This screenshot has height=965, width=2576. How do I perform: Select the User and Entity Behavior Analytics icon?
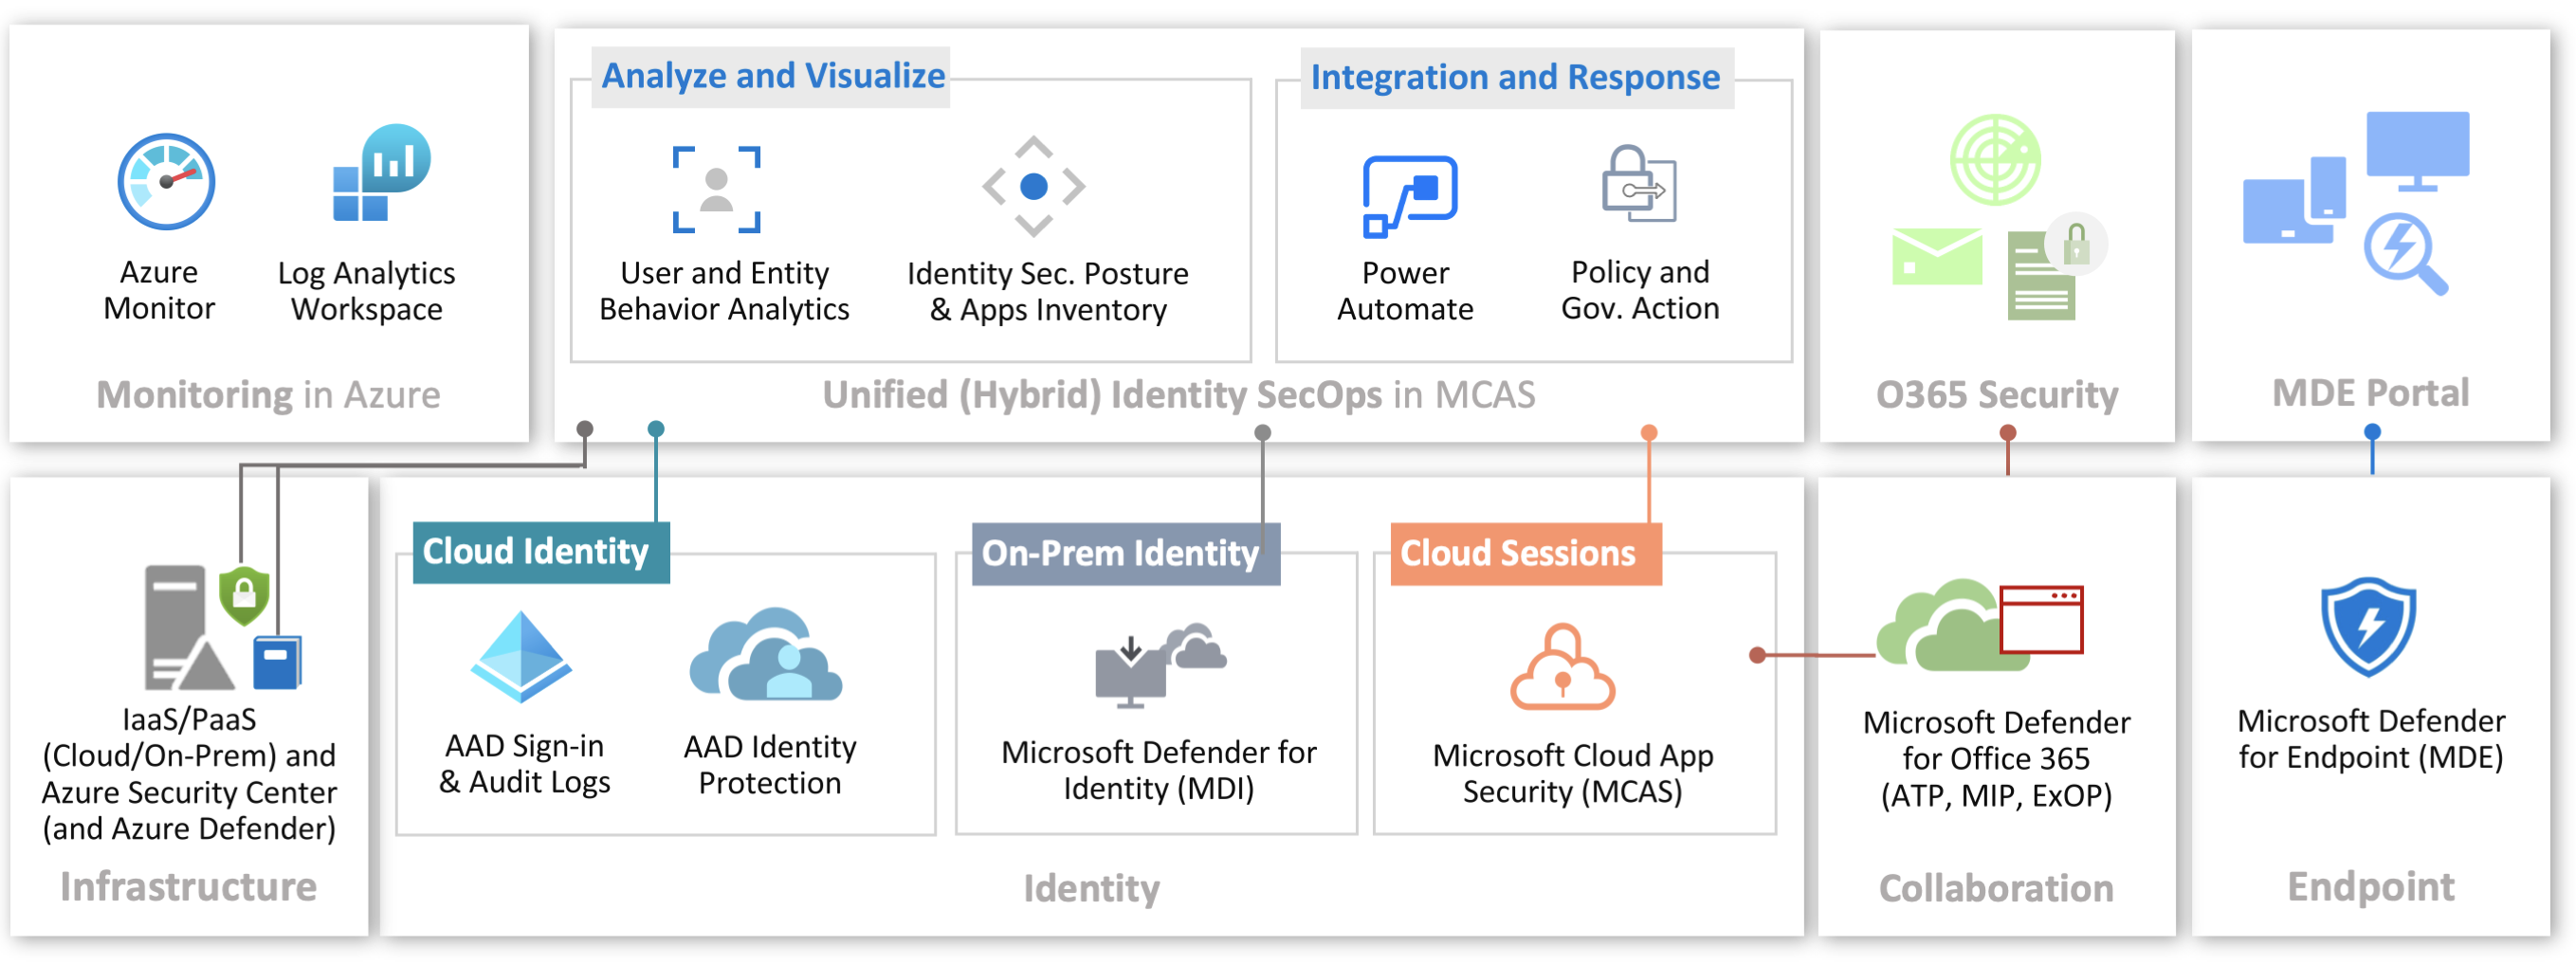coord(718,191)
